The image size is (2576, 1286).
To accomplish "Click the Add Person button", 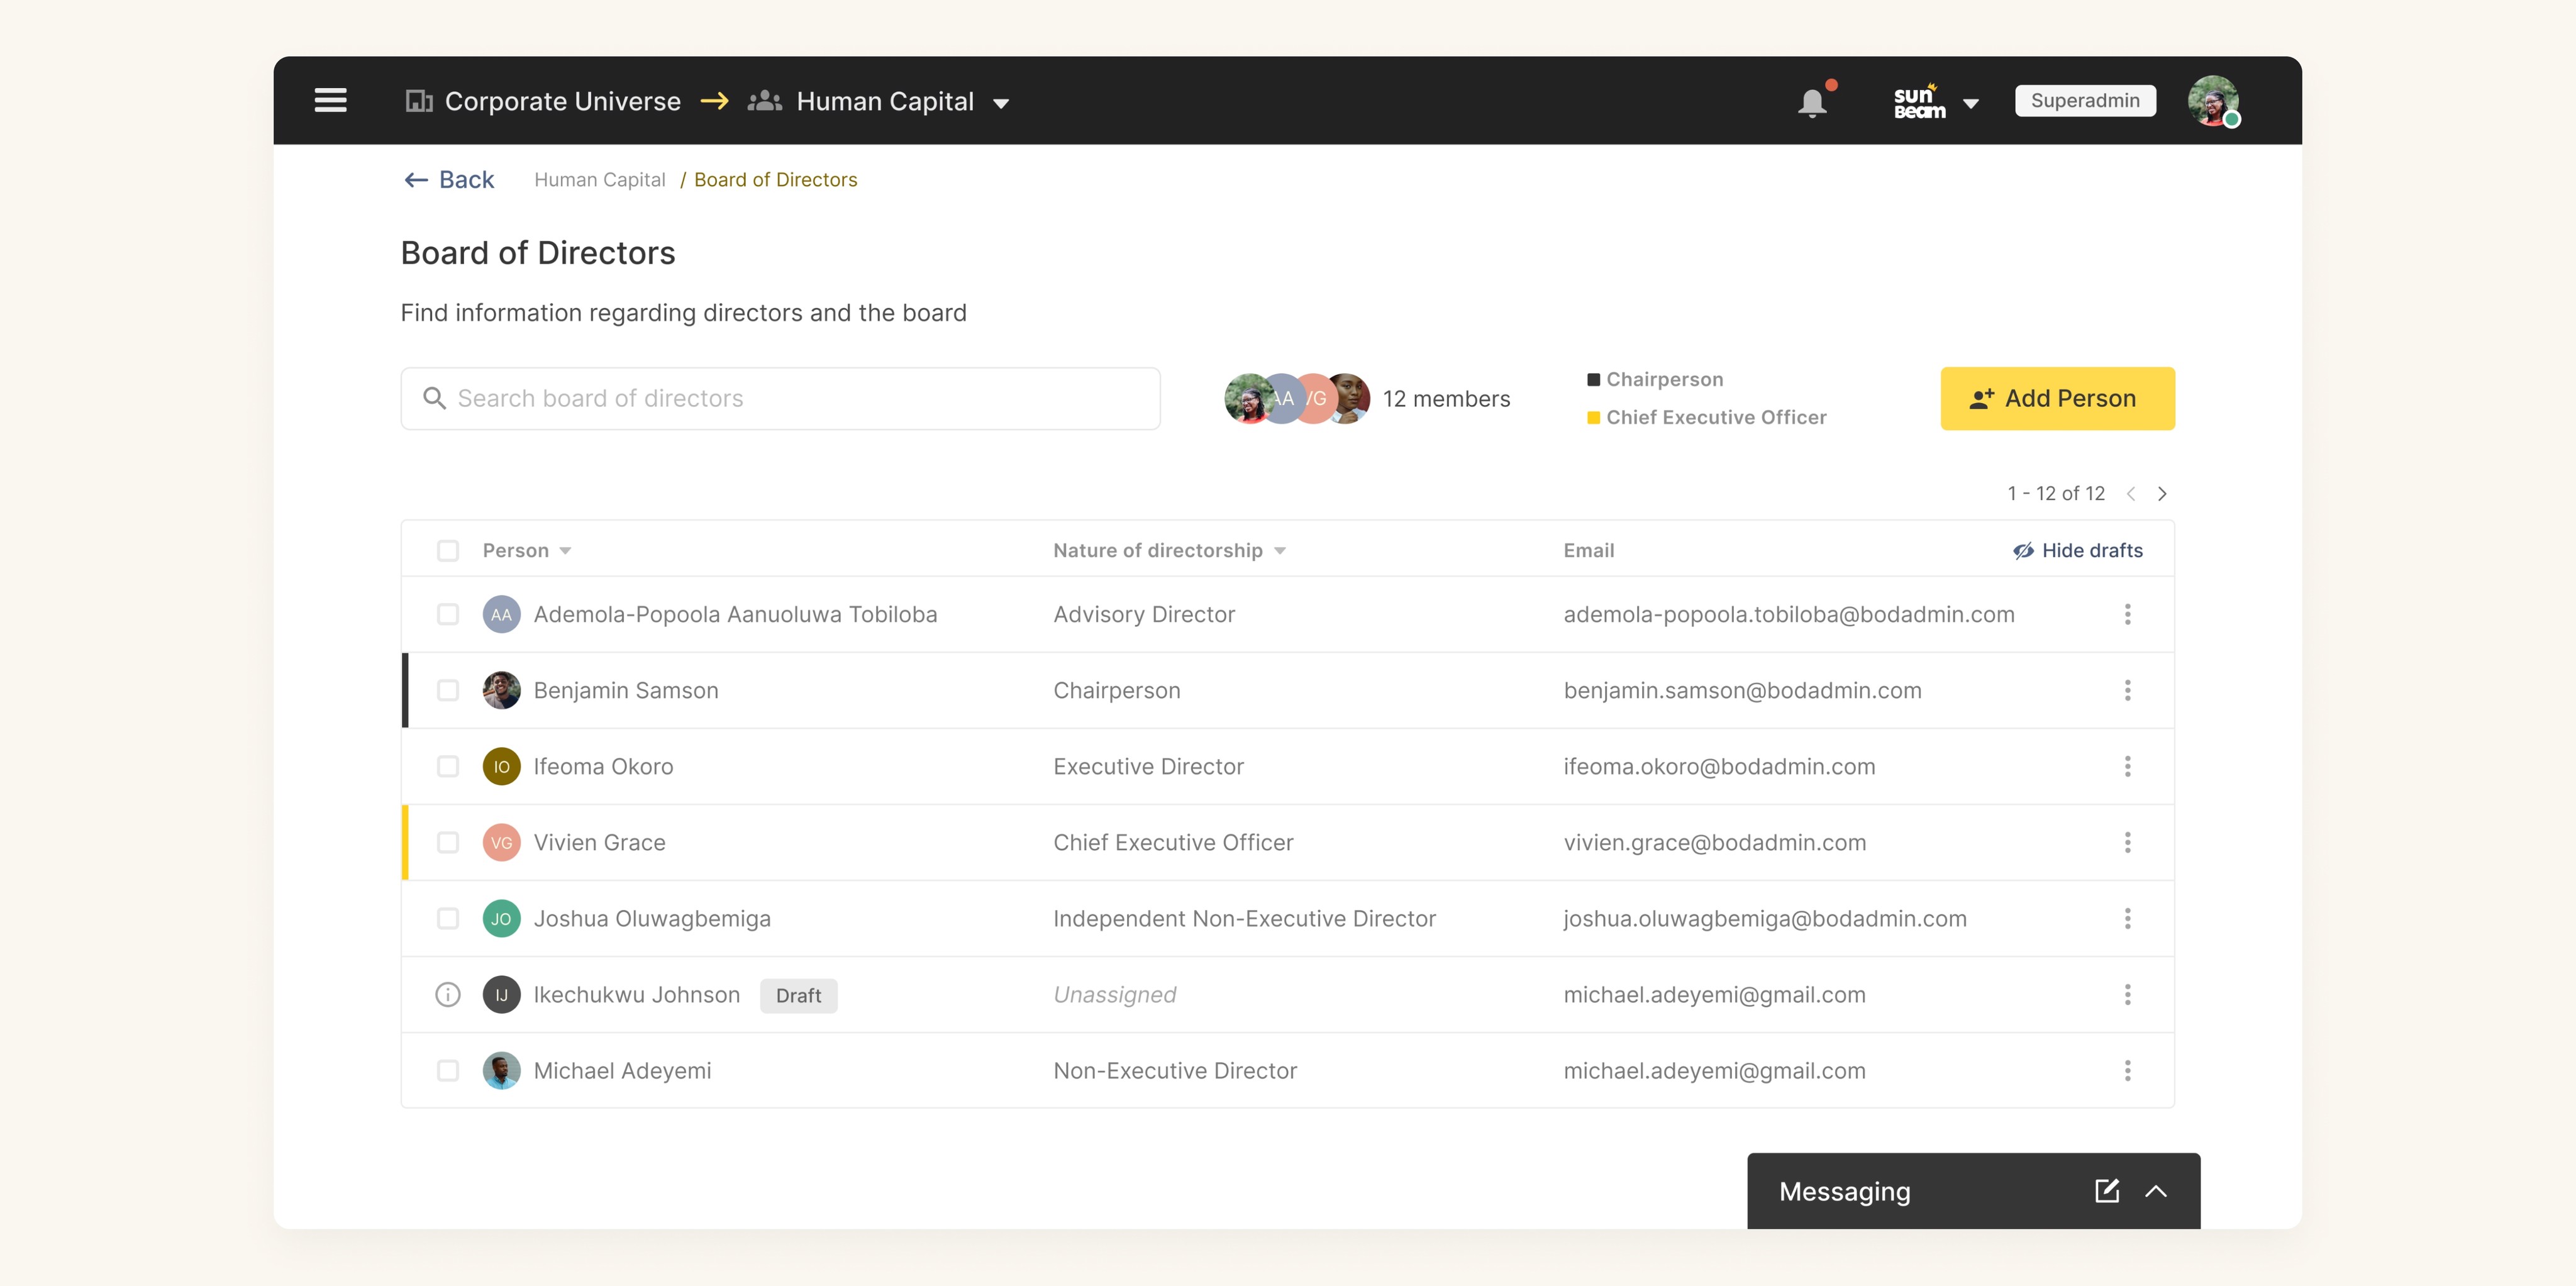I will click(x=2057, y=398).
